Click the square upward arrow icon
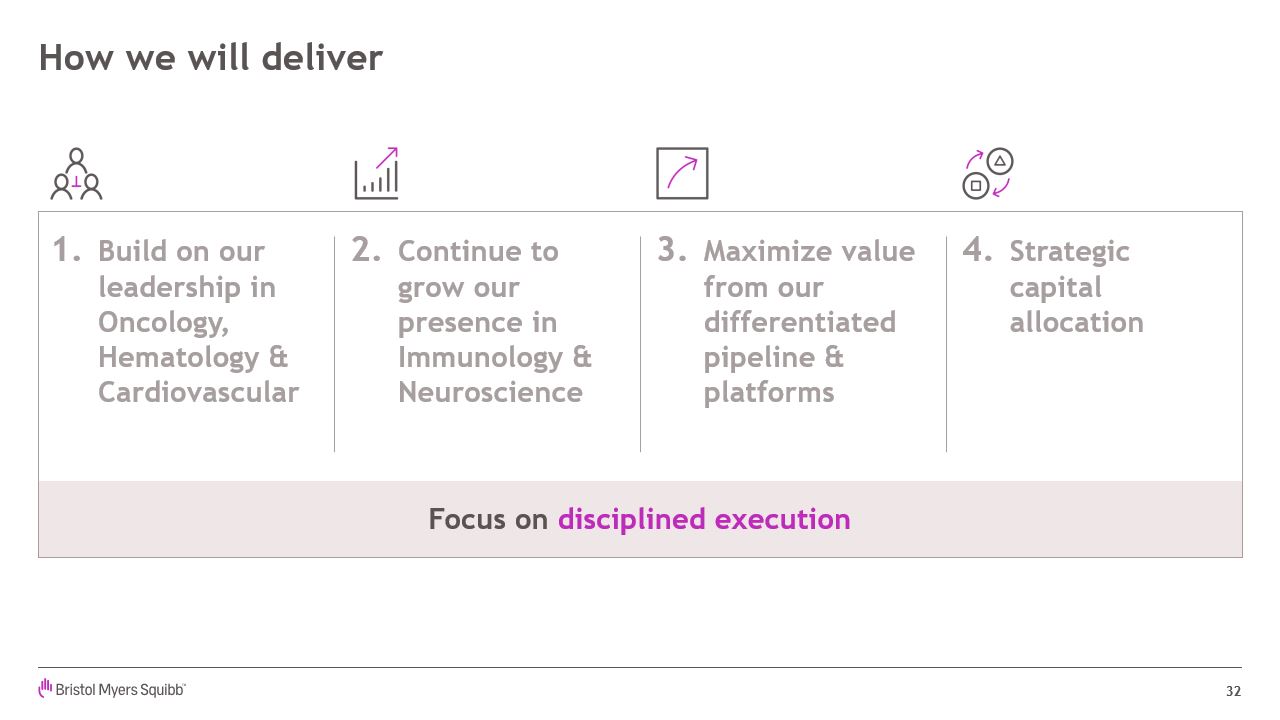This screenshot has height=720, width=1280. click(x=682, y=173)
